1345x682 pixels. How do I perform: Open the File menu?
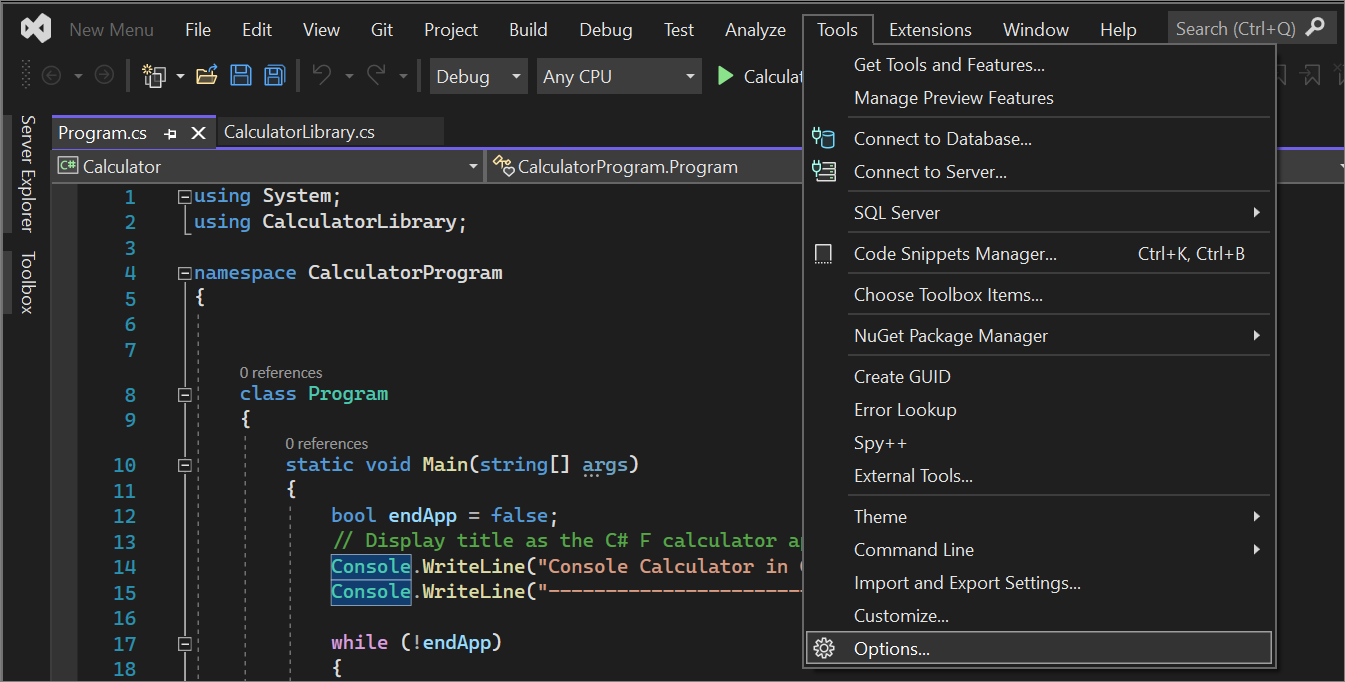tap(198, 30)
